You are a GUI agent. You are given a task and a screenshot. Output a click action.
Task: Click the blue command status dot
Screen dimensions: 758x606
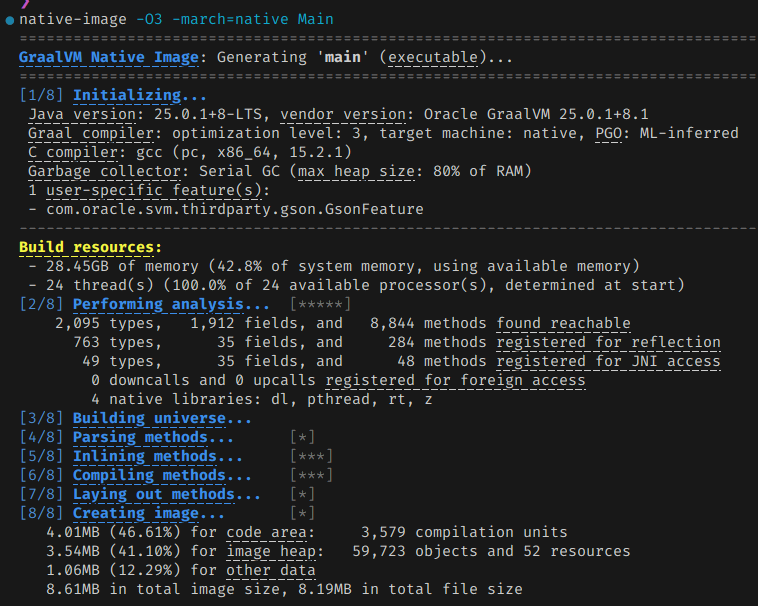(9, 20)
